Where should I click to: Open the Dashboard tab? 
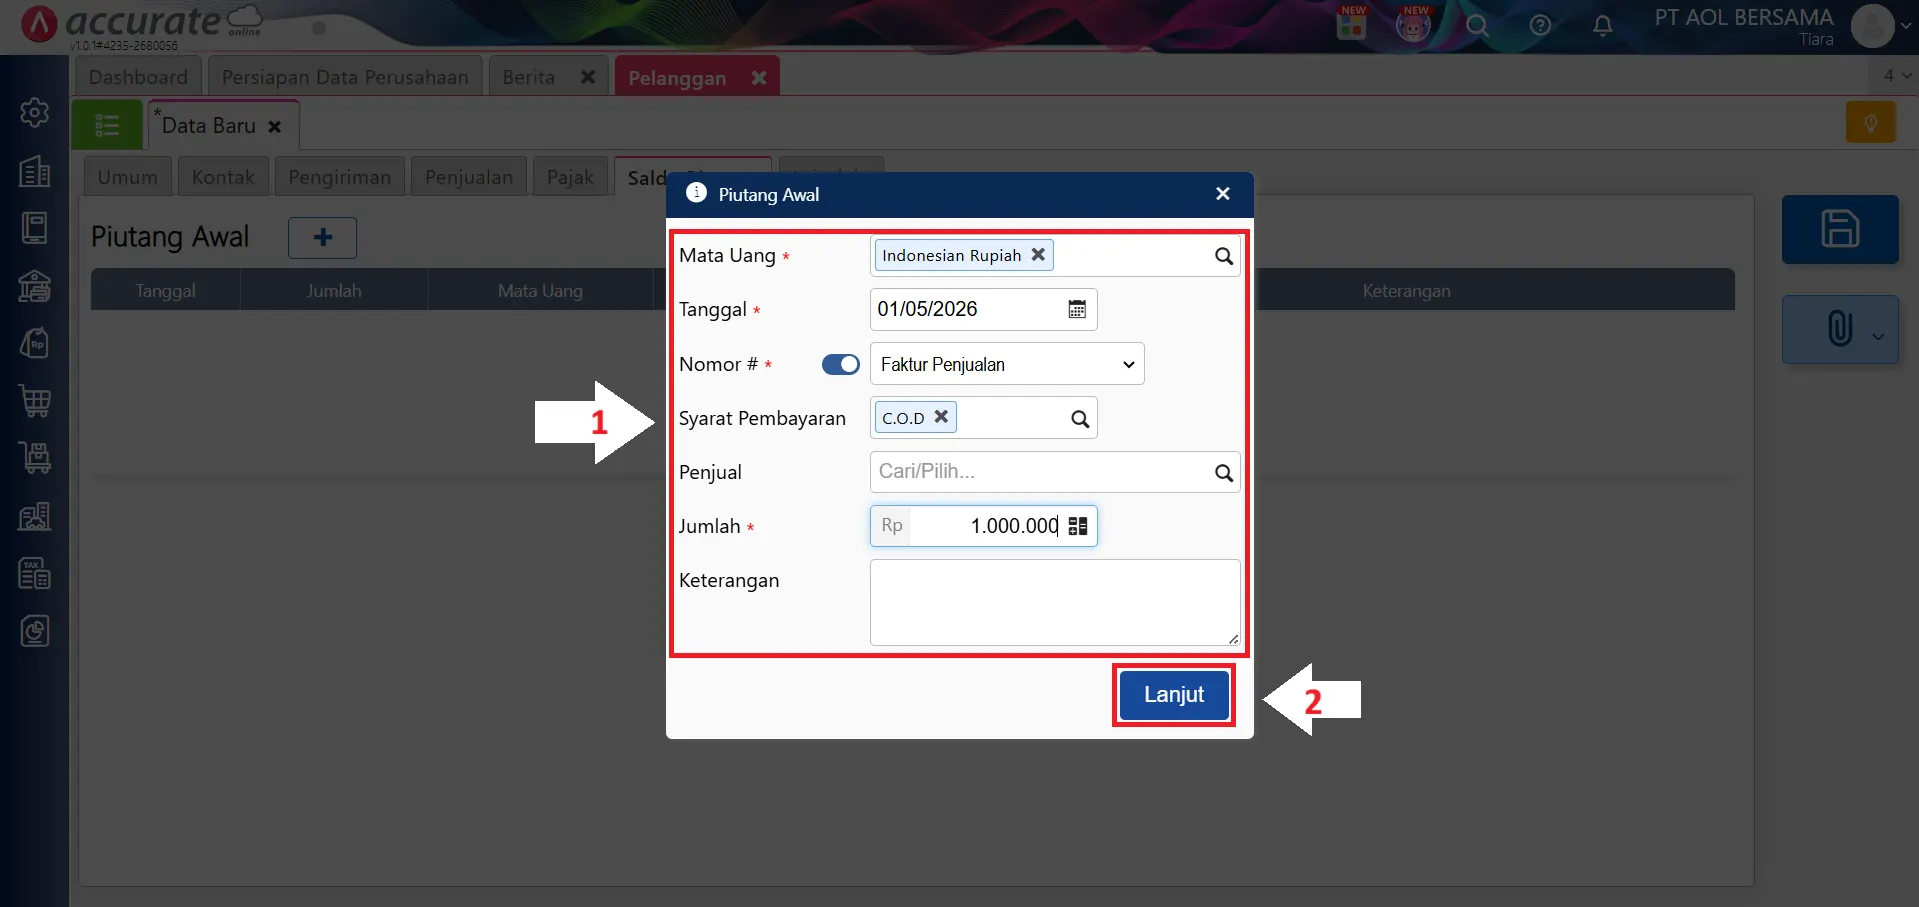pos(138,77)
